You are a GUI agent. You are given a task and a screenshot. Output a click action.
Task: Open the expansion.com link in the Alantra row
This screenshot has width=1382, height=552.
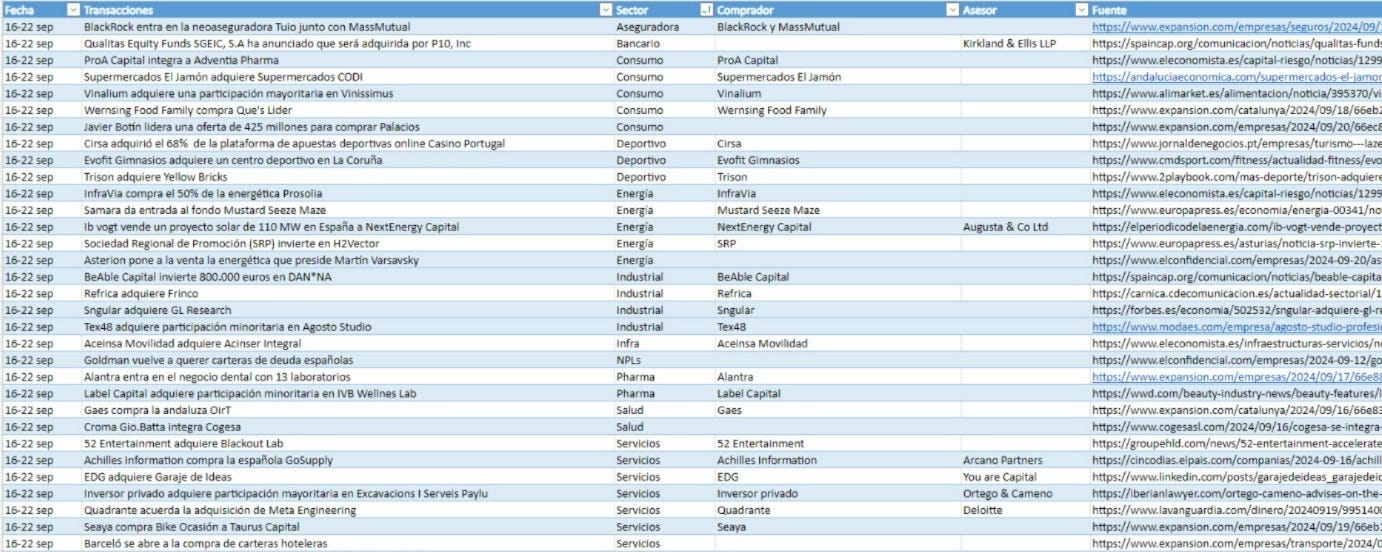(1237, 377)
